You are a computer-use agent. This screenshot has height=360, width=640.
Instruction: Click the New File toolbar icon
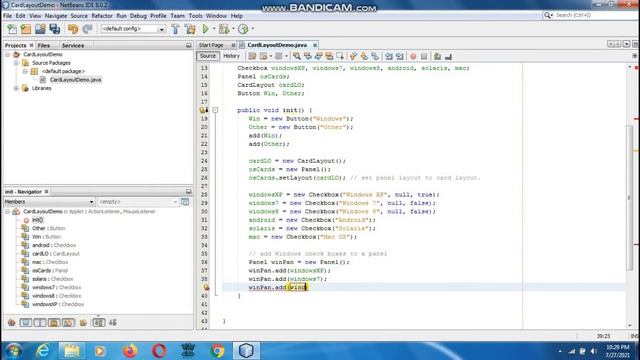point(12,29)
